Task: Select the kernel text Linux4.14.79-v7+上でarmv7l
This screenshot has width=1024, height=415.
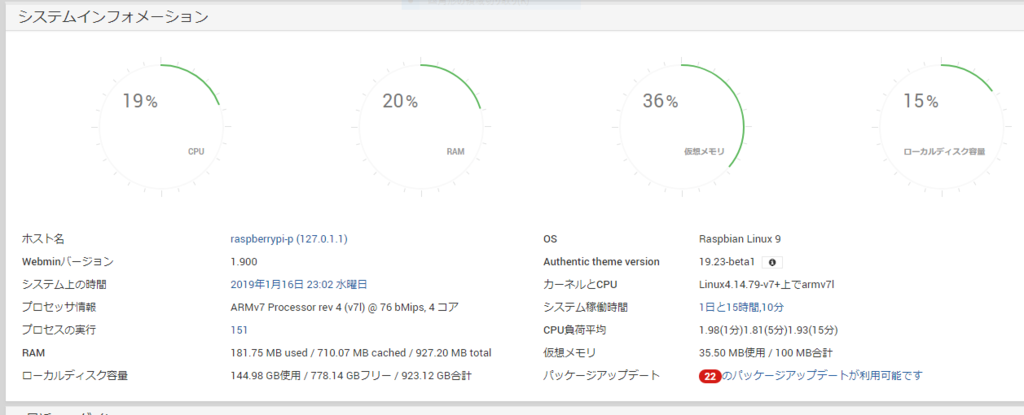Action: pyautogui.click(x=767, y=284)
